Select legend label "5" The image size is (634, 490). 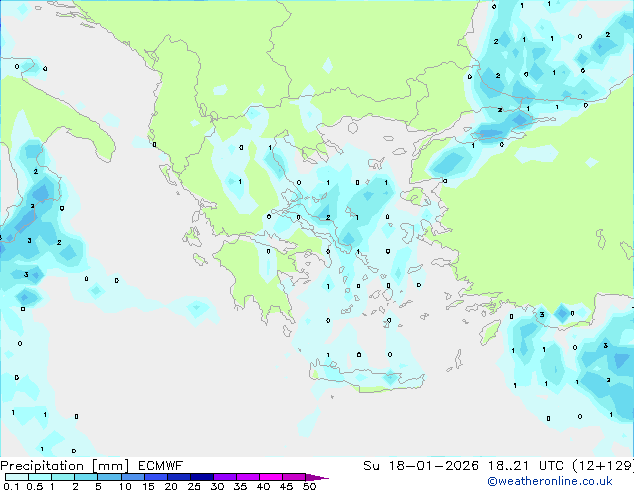tap(98, 486)
